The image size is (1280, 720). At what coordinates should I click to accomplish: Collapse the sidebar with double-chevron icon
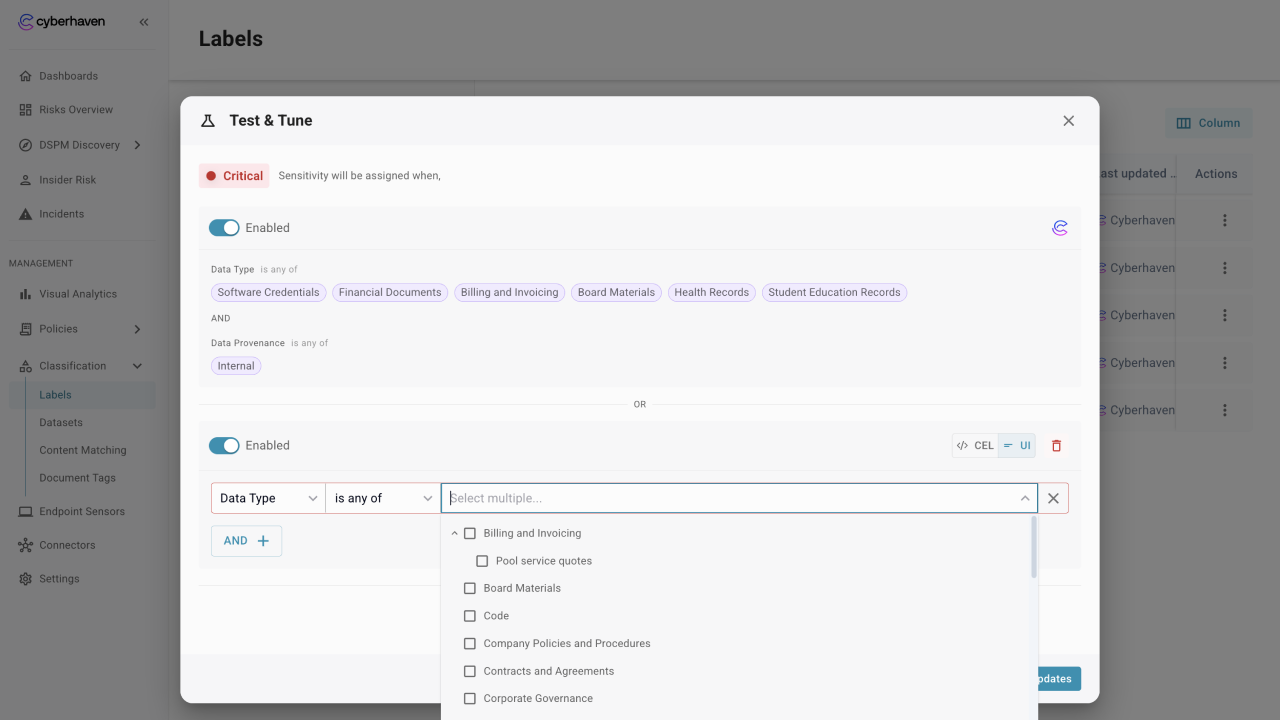pos(144,22)
